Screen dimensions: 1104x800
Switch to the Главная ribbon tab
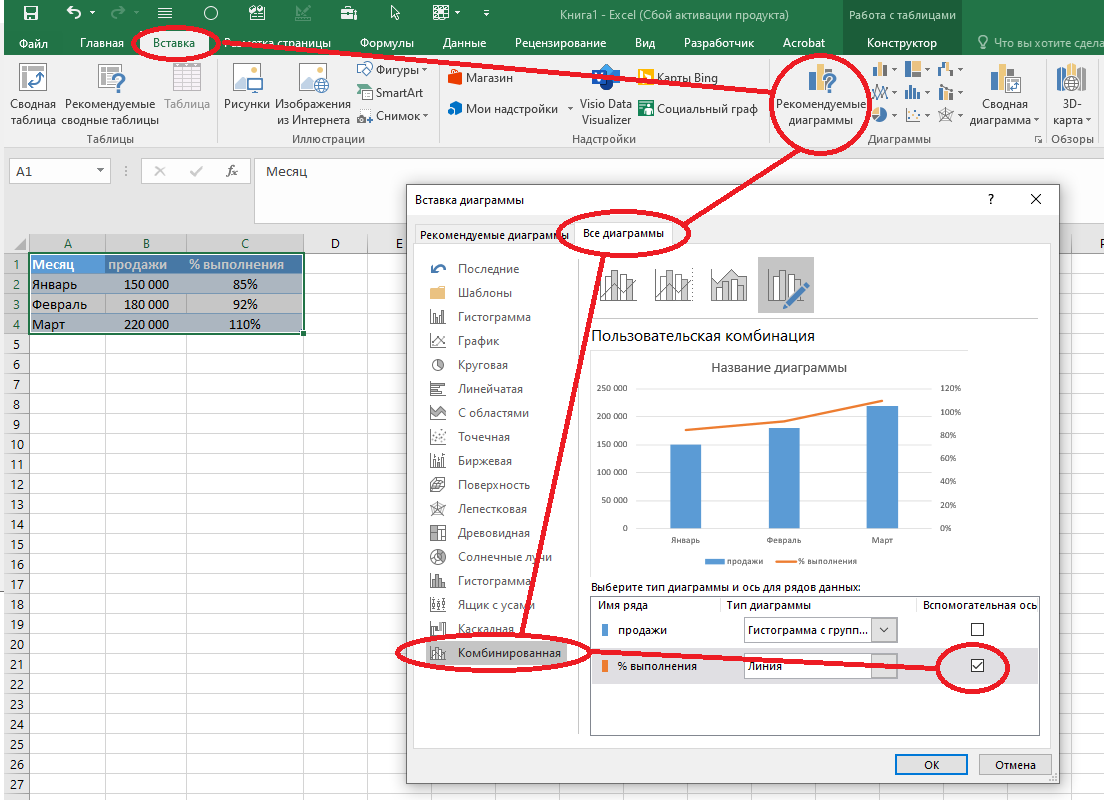[101, 43]
